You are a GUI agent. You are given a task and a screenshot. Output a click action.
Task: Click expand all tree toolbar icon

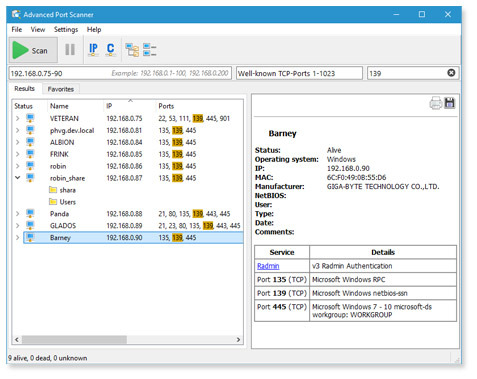(132, 50)
